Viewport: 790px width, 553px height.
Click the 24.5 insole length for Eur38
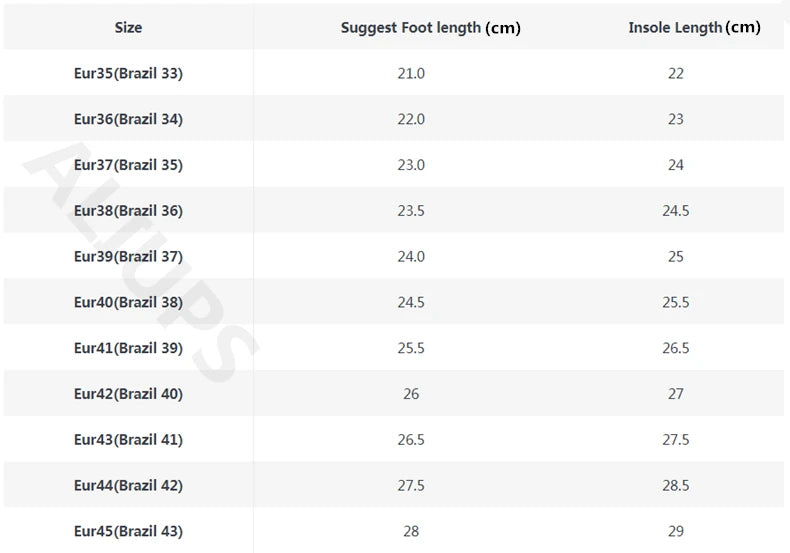point(676,211)
